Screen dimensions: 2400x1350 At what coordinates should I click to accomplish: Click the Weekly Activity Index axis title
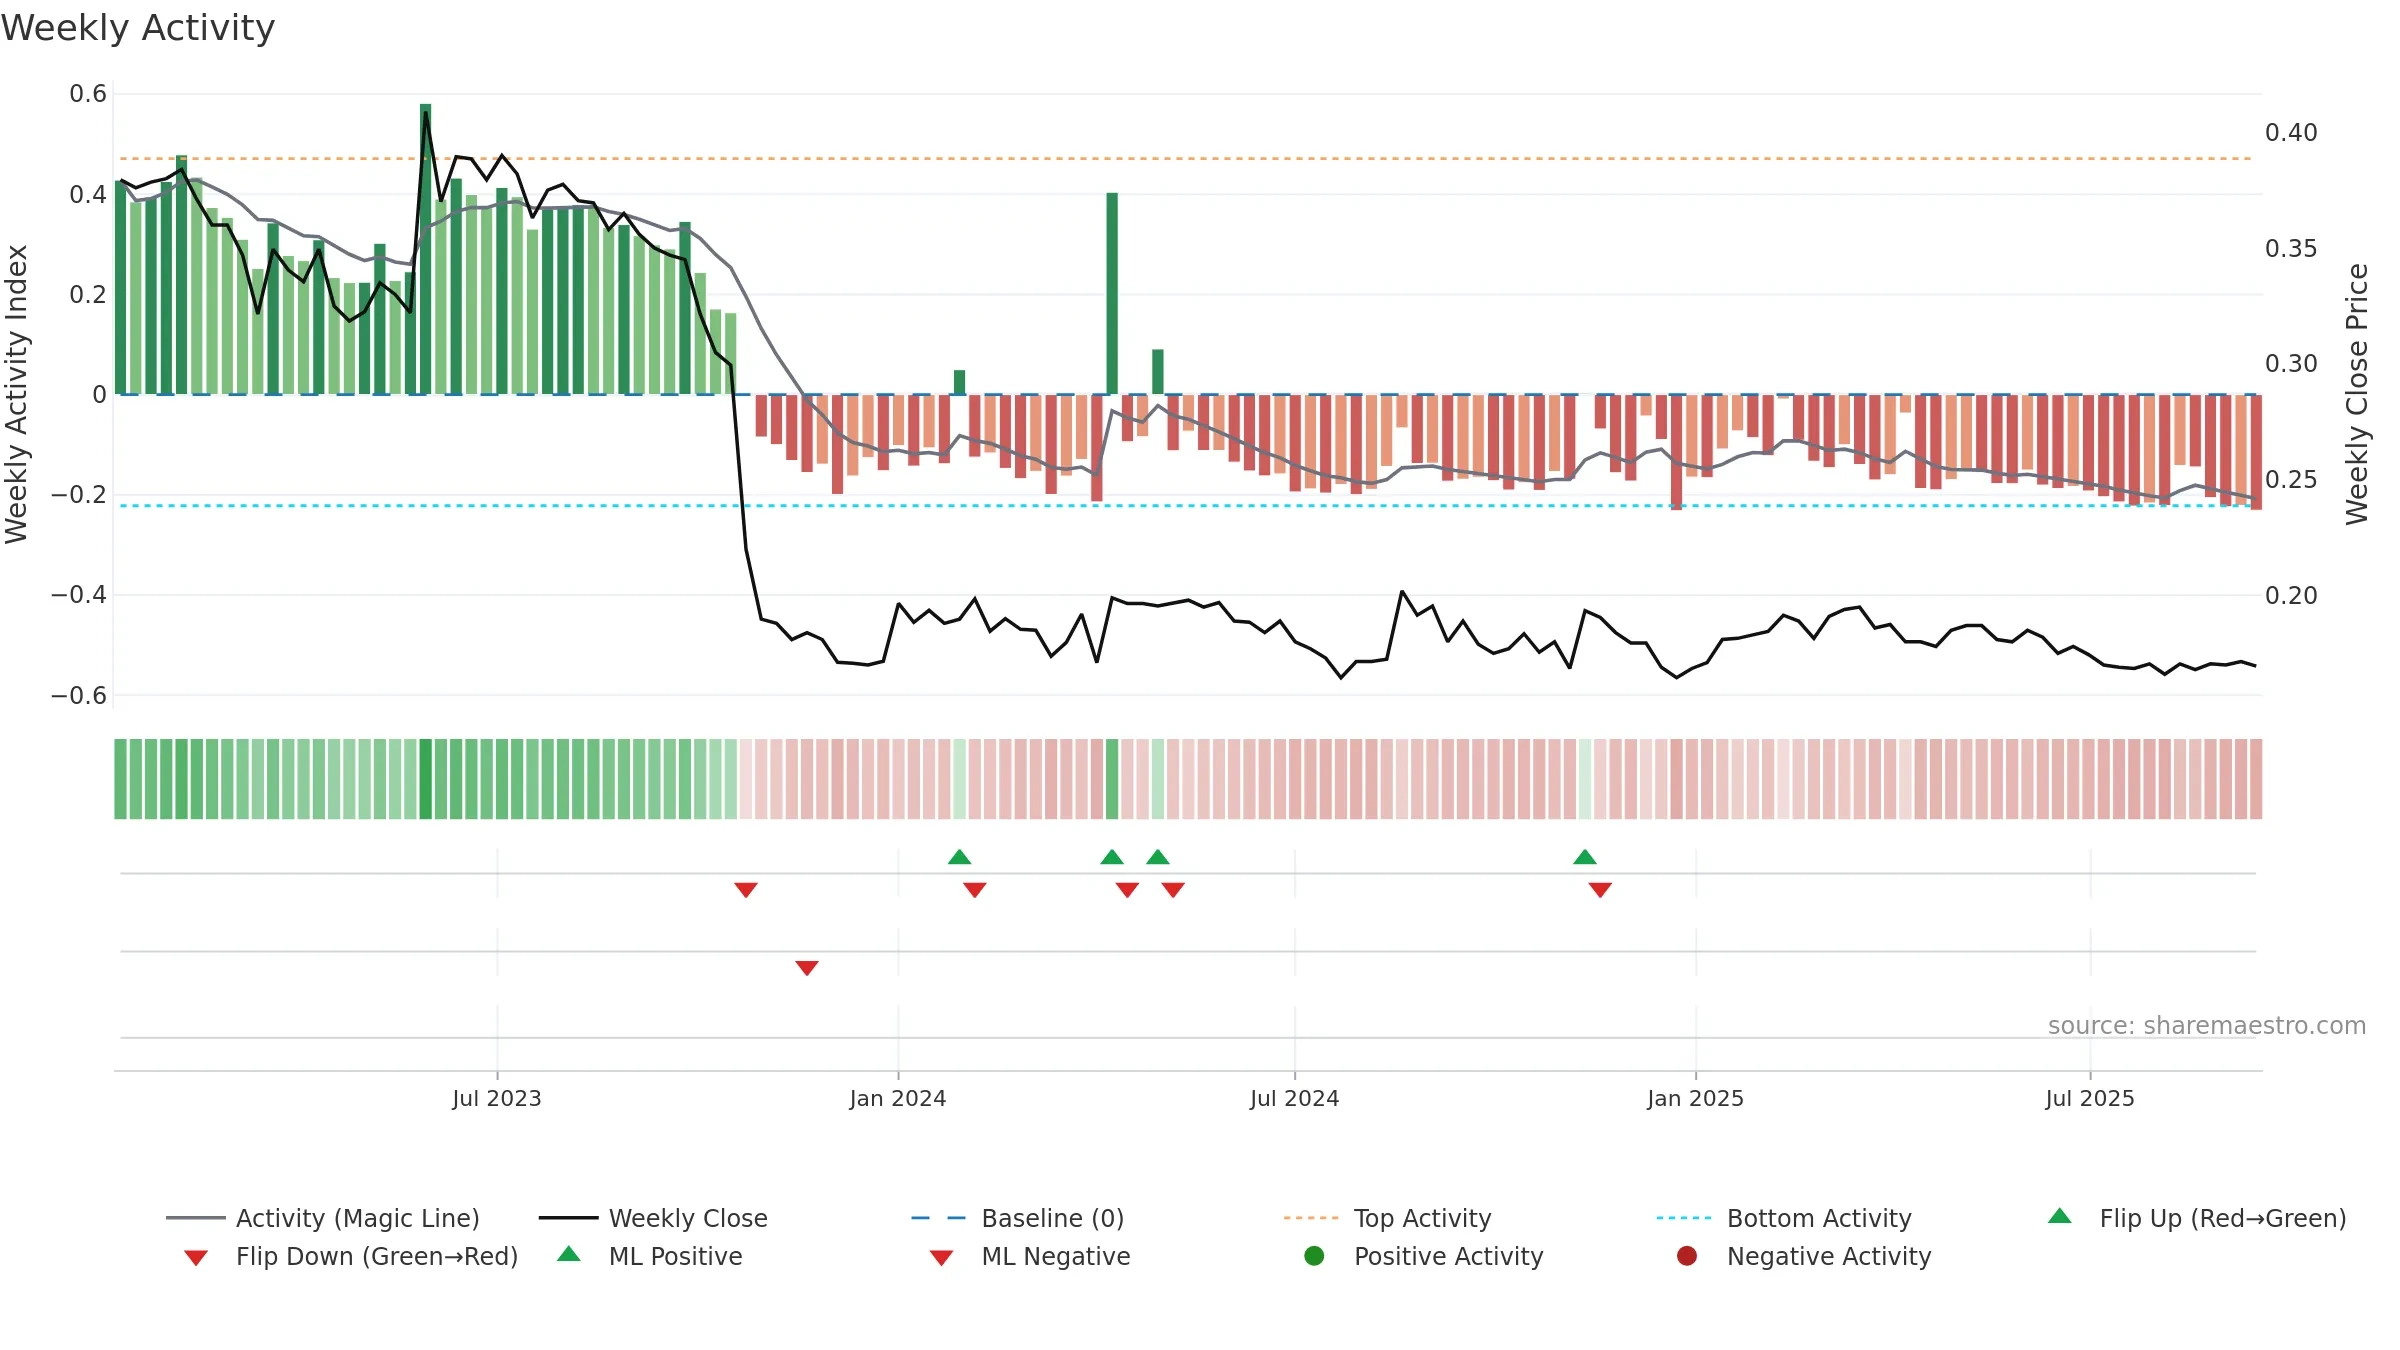pos(17,394)
